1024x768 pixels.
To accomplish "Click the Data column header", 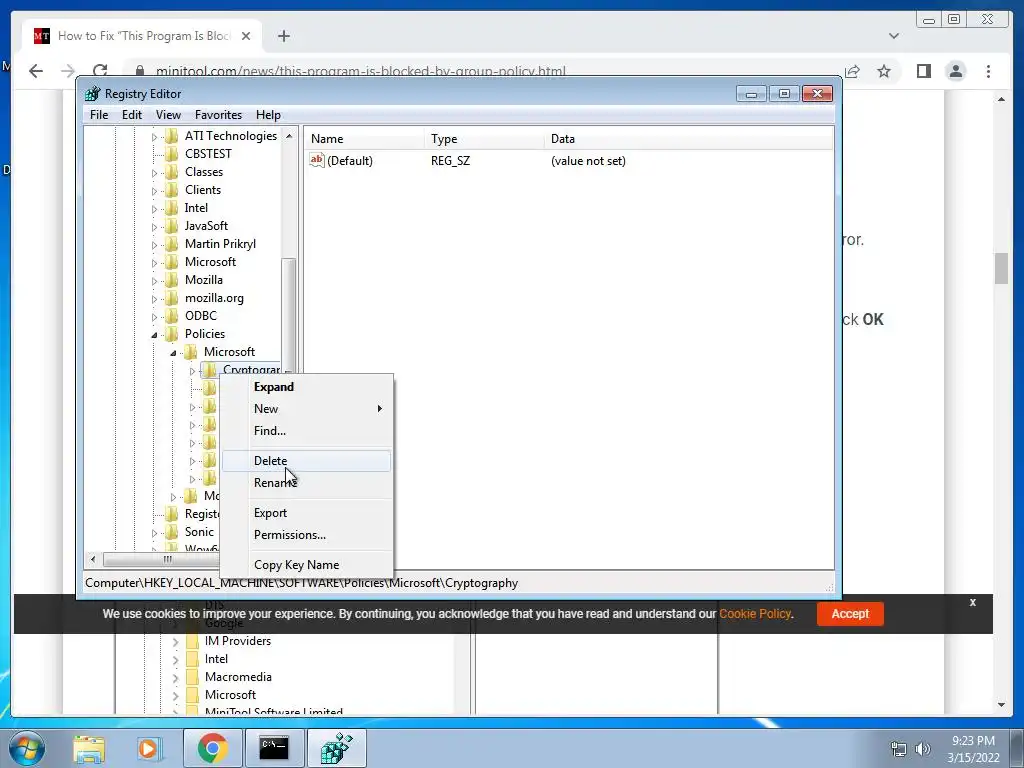I will coord(689,138).
